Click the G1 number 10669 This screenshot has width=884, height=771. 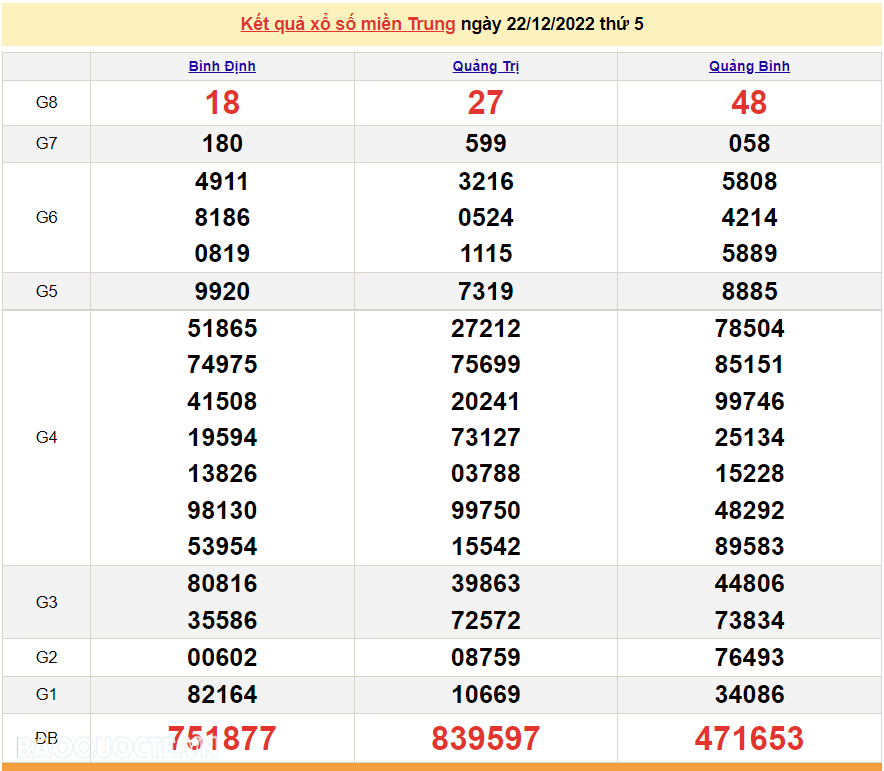point(485,695)
